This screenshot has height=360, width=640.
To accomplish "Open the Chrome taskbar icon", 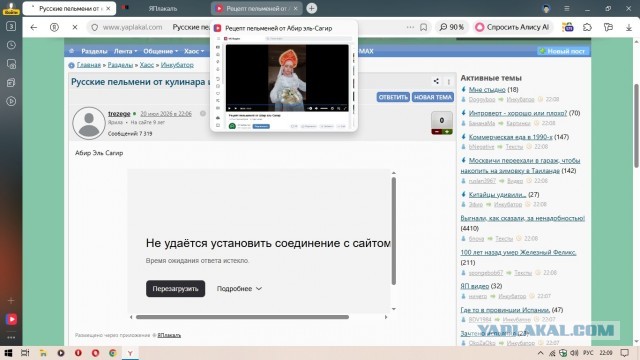I will pyautogui.click(x=113, y=353).
